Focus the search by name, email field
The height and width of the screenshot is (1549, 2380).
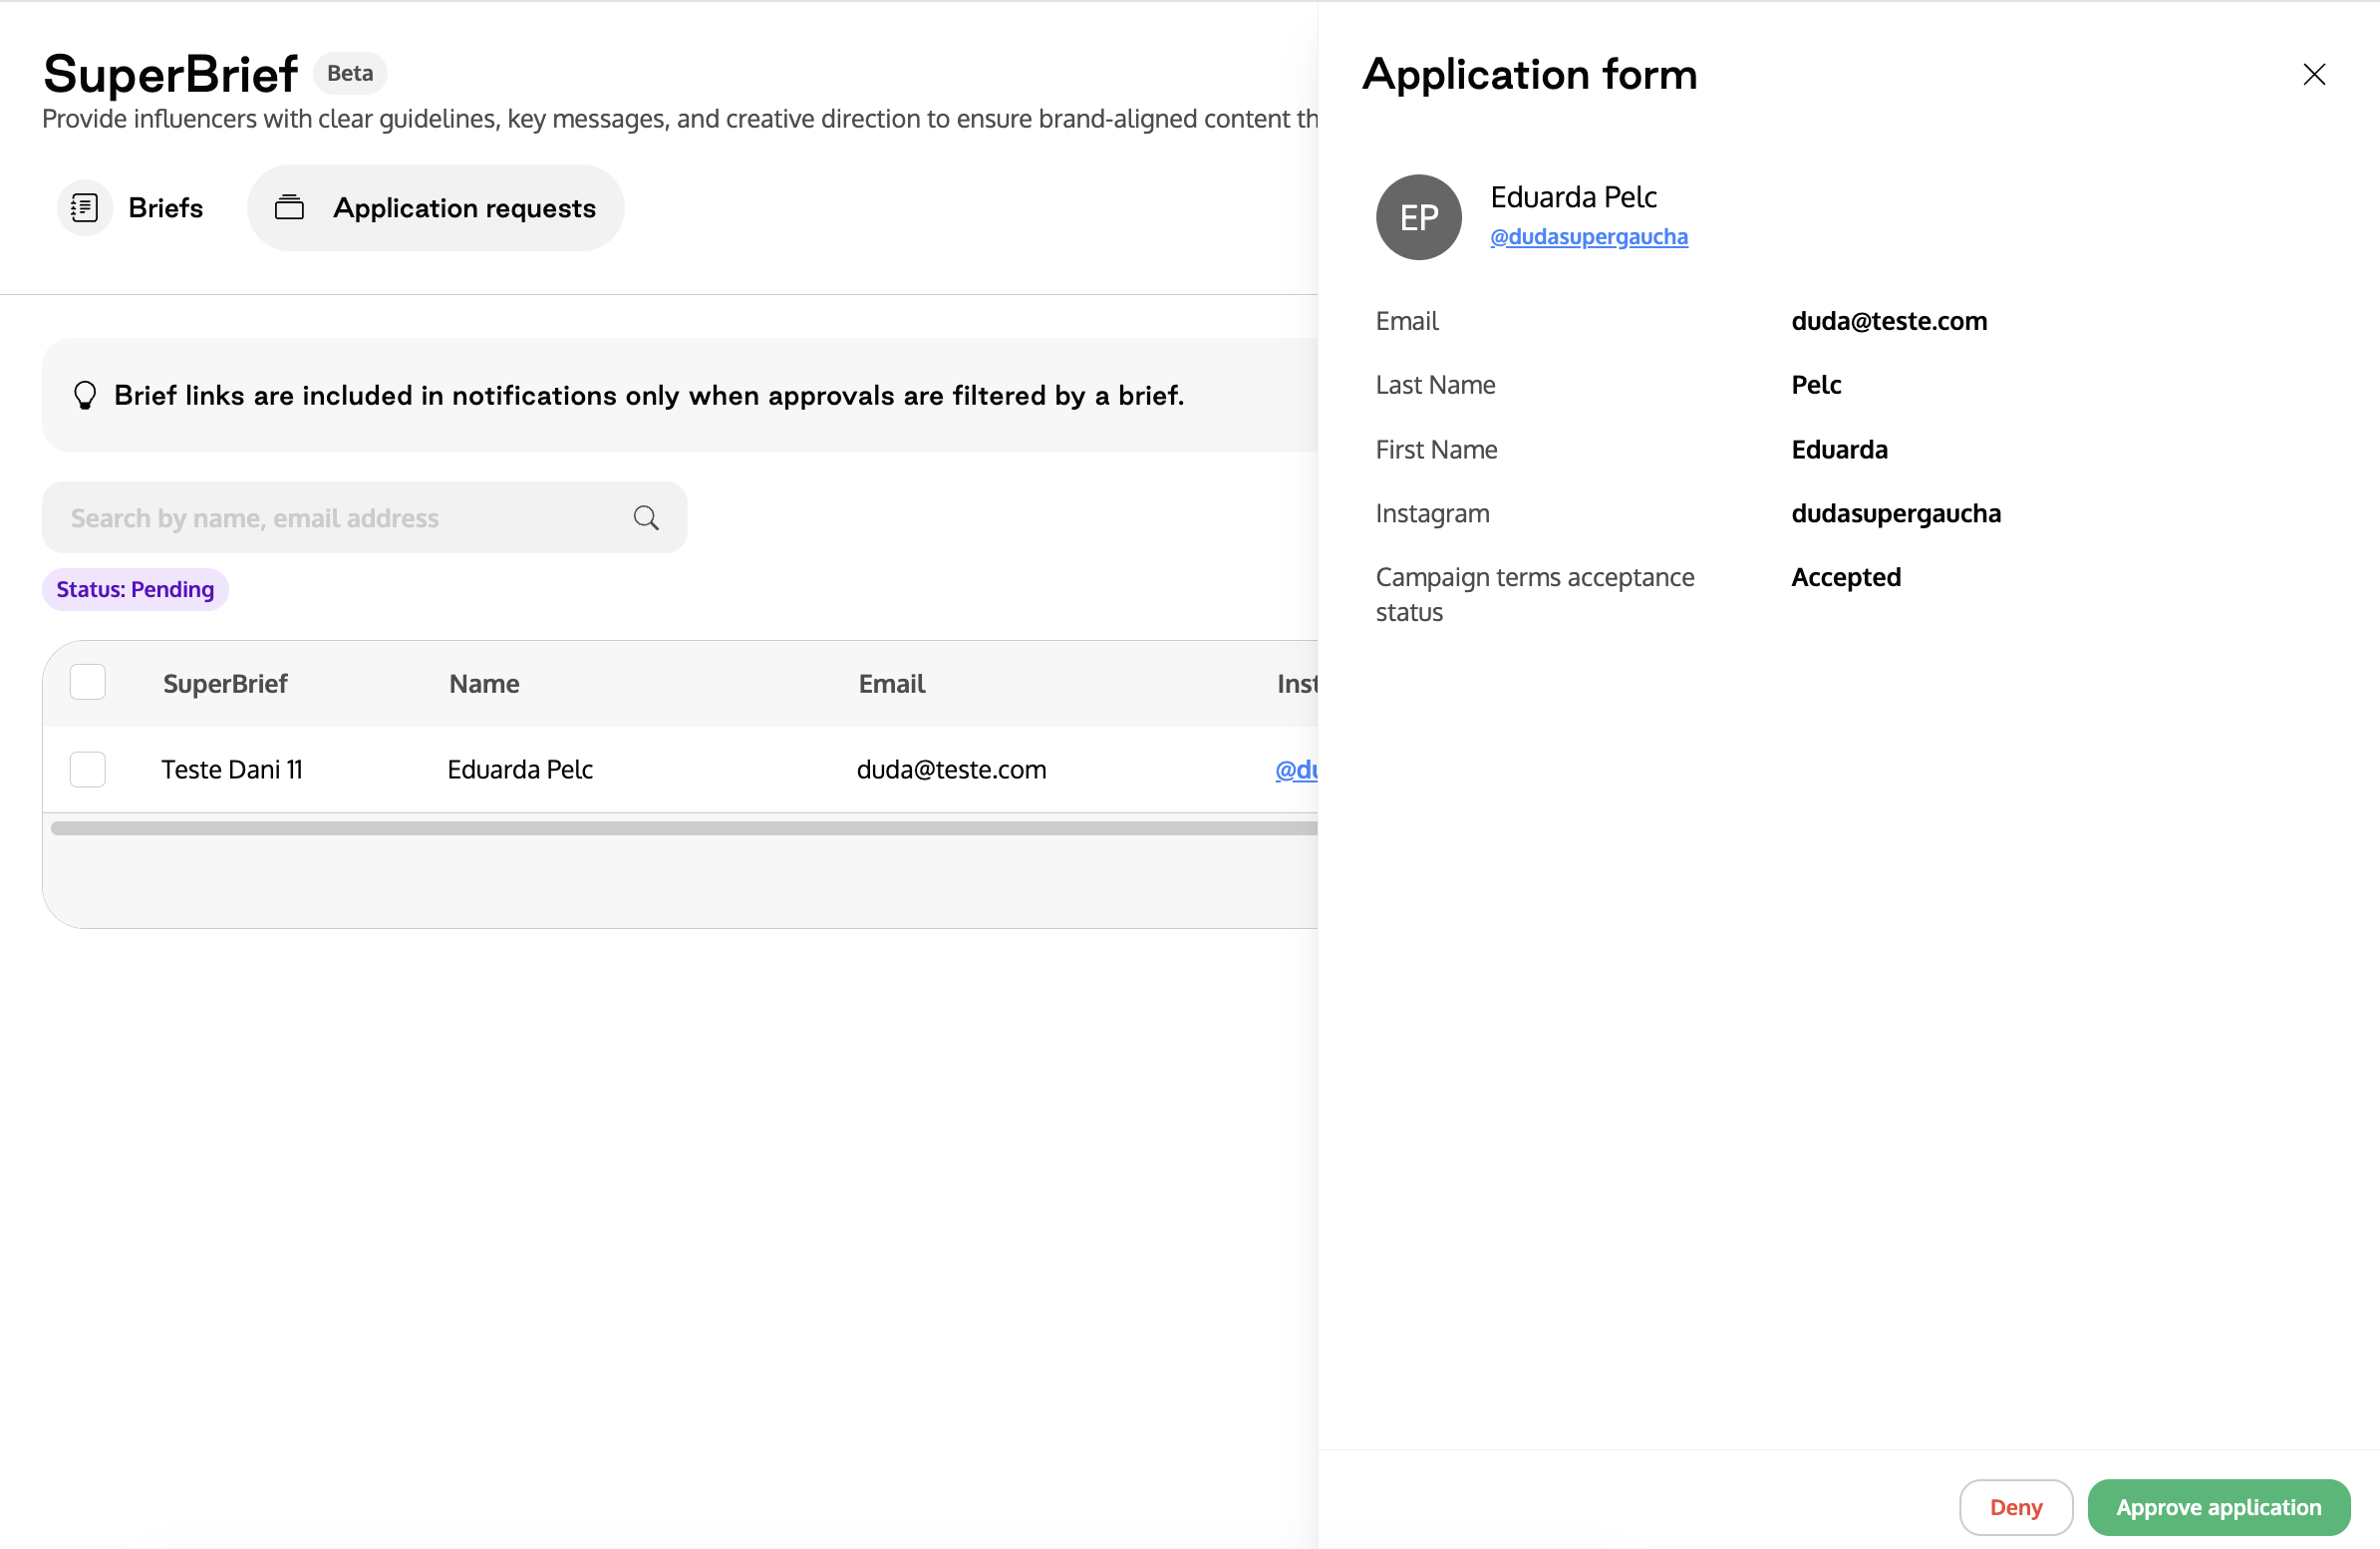364,517
